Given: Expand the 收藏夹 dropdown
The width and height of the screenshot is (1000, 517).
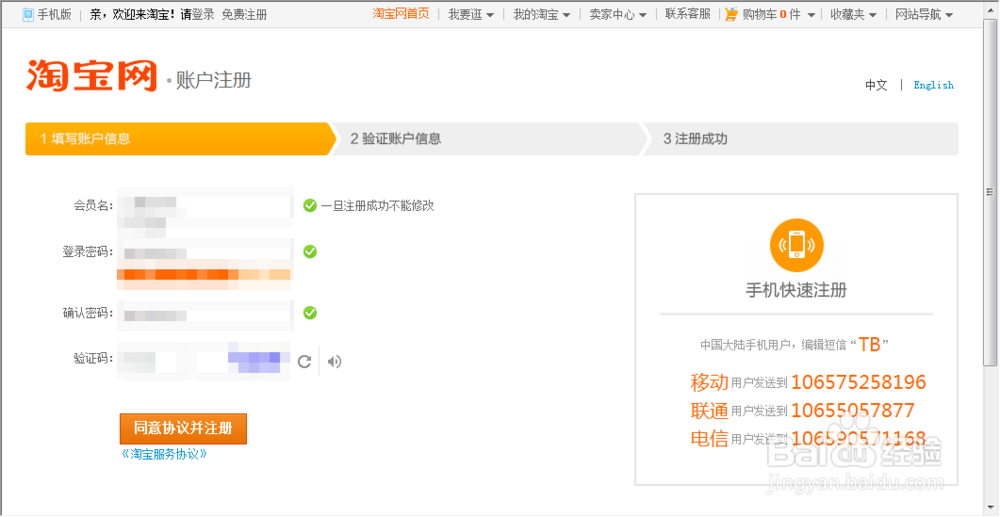Looking at the screenshot, I should [853, 15].
